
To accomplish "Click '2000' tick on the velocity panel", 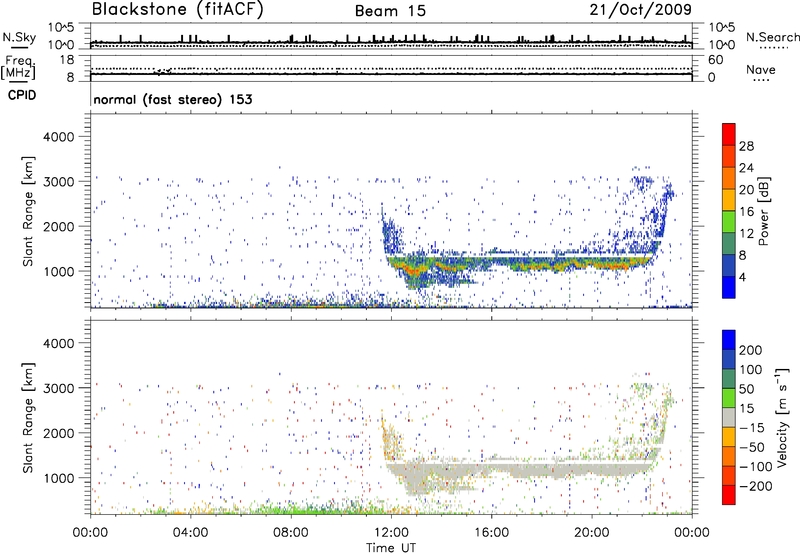I will tap(58, 433).
